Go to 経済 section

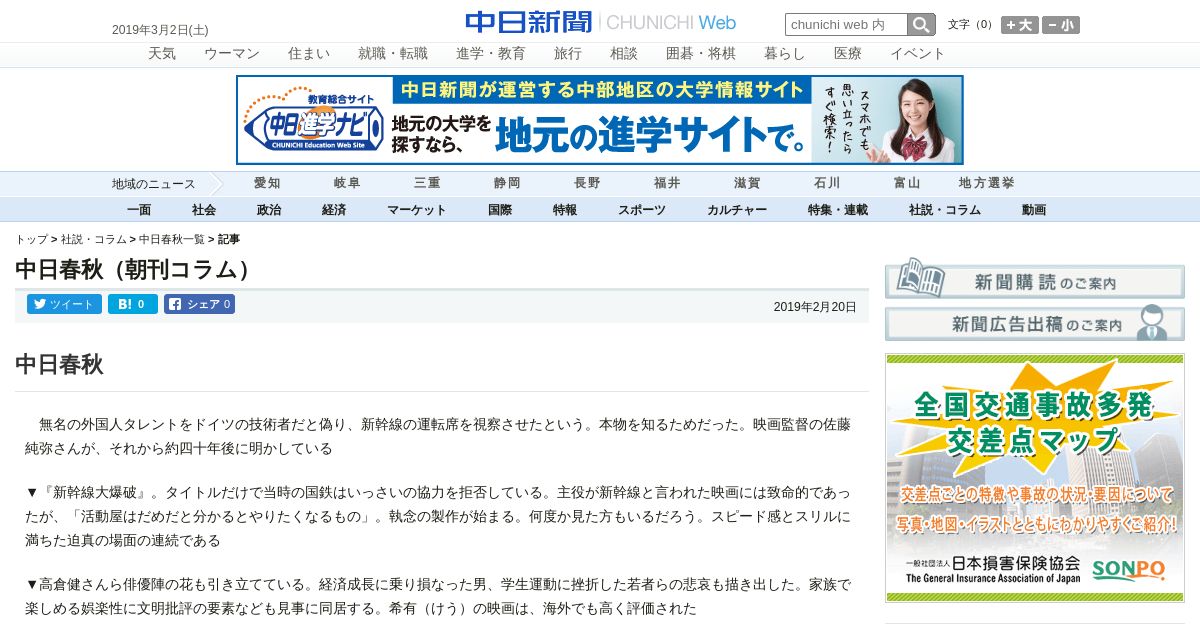[334, 210]
